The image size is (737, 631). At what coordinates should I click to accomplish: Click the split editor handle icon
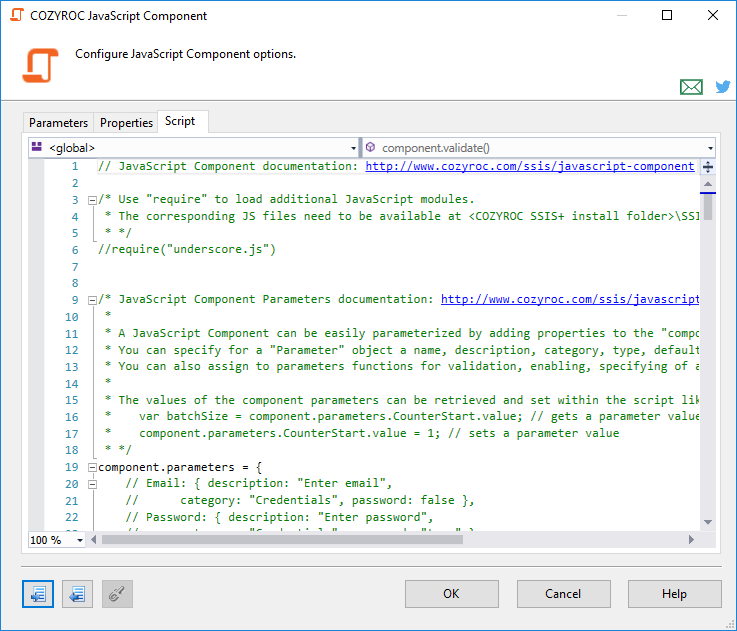pos(708,166)
